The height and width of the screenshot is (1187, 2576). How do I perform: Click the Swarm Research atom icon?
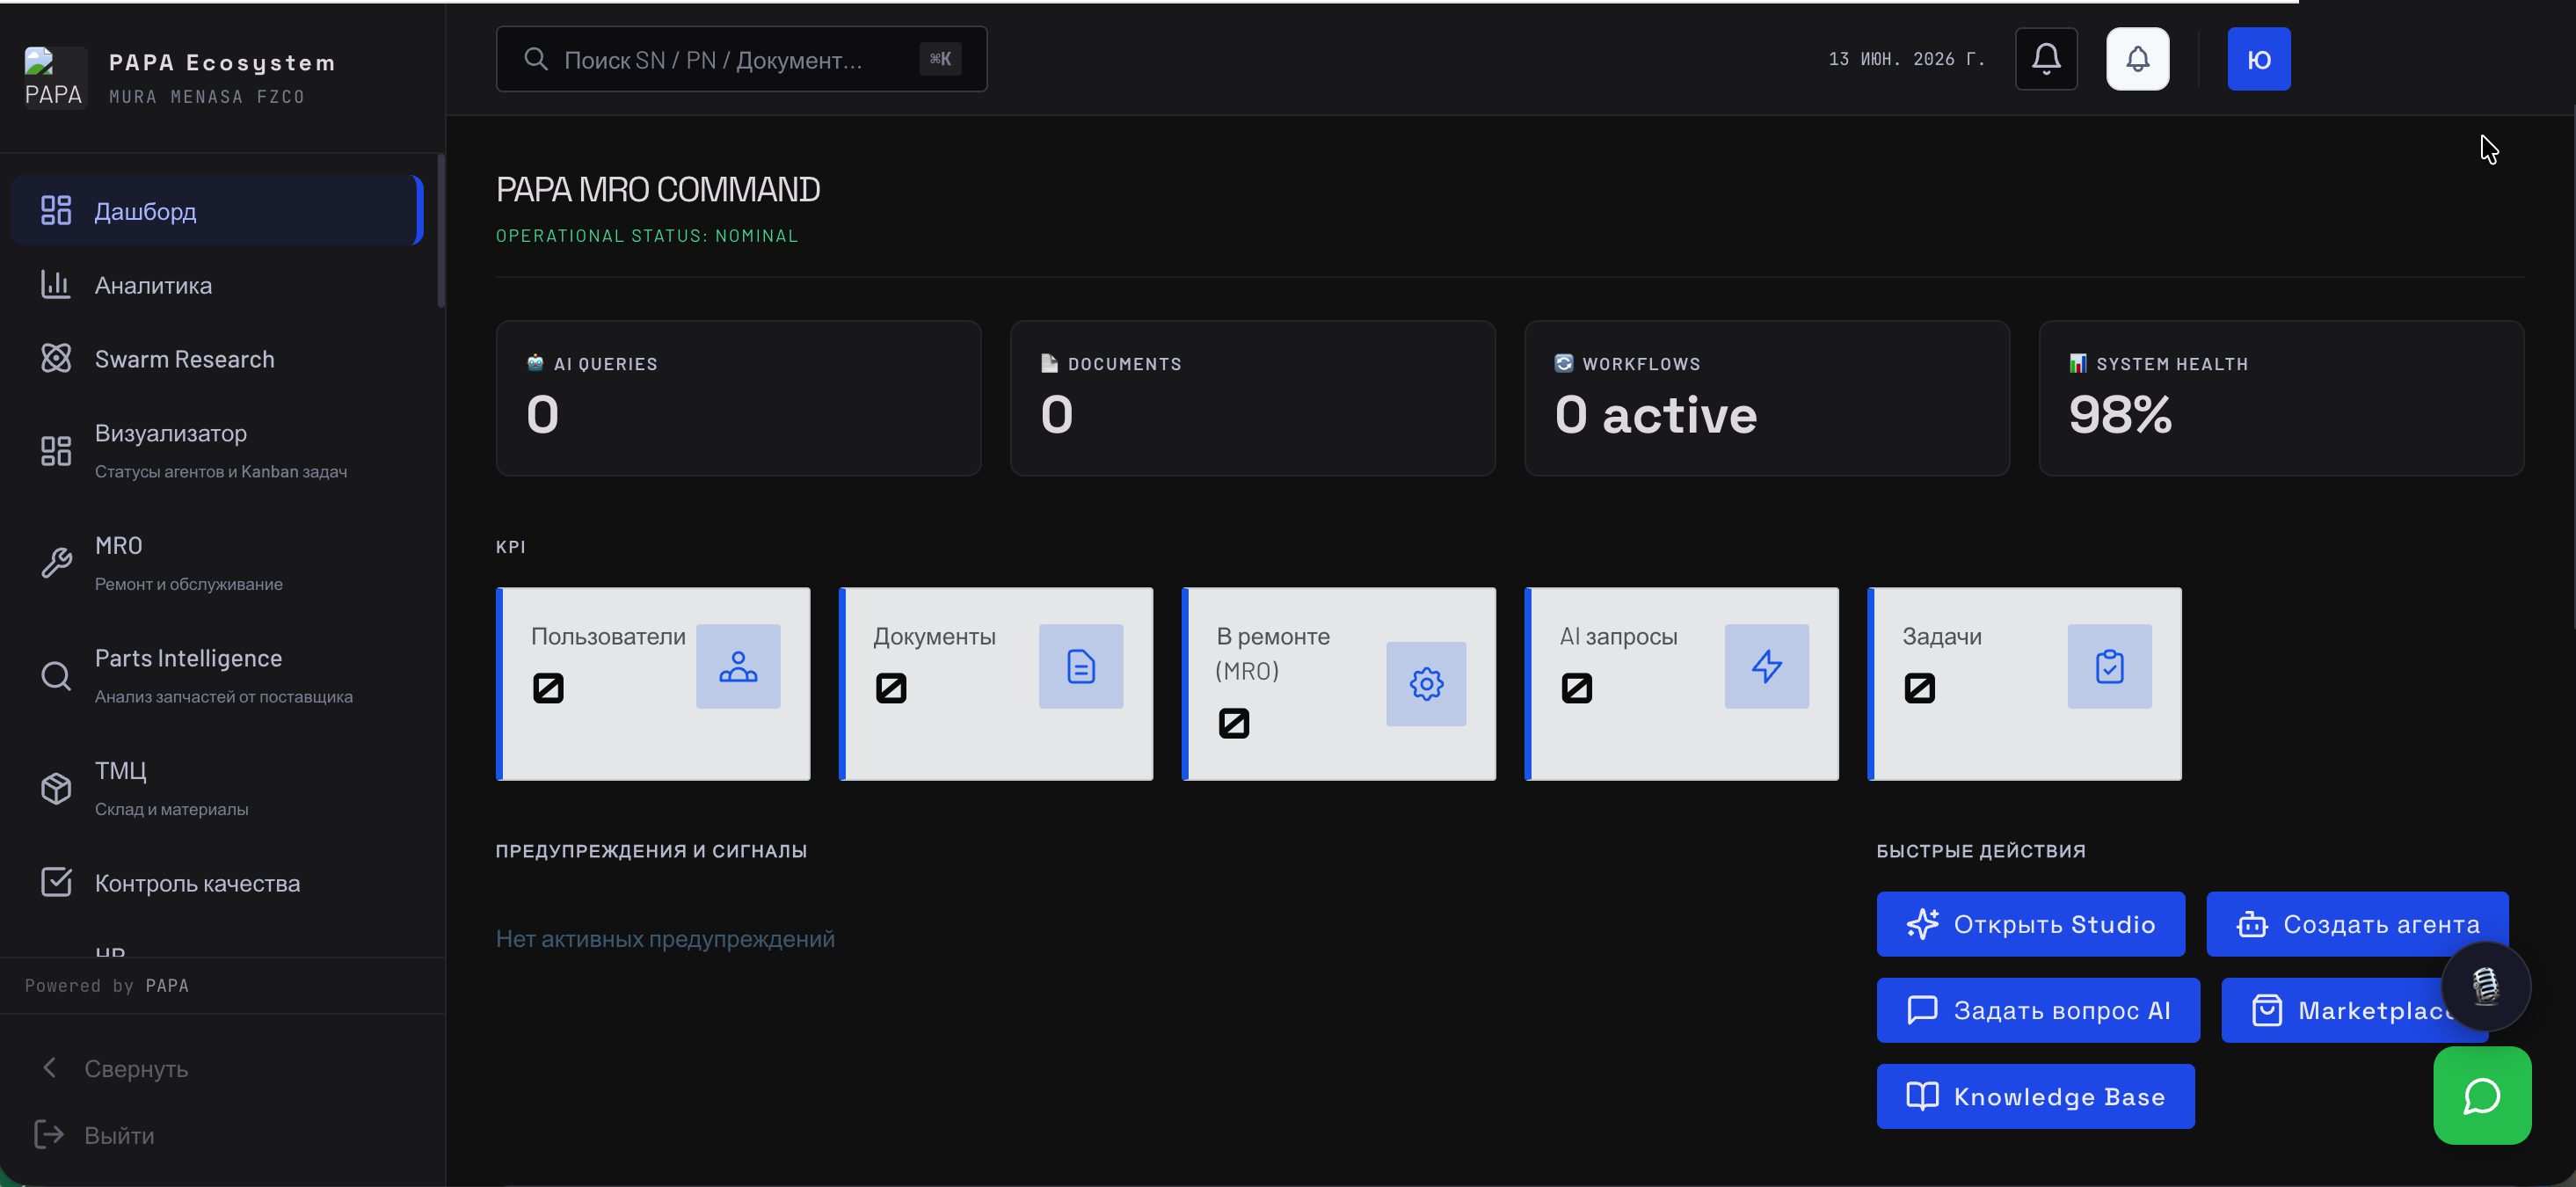[56, 358]
